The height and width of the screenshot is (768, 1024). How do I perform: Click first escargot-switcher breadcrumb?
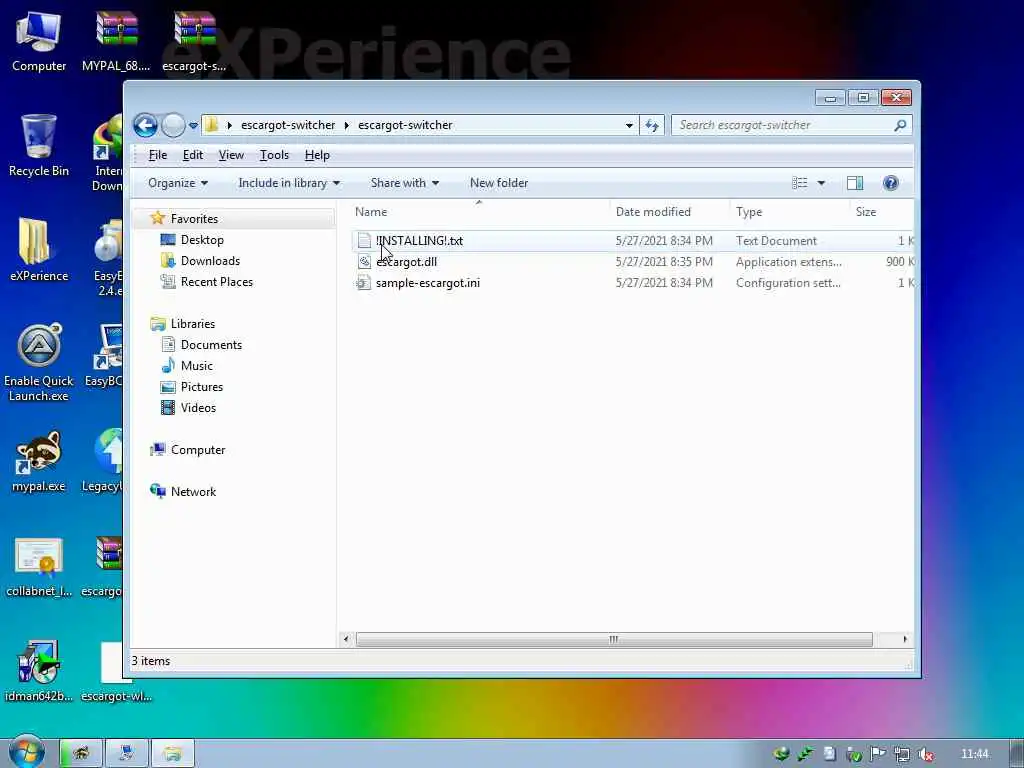click(x=288, y=125)
